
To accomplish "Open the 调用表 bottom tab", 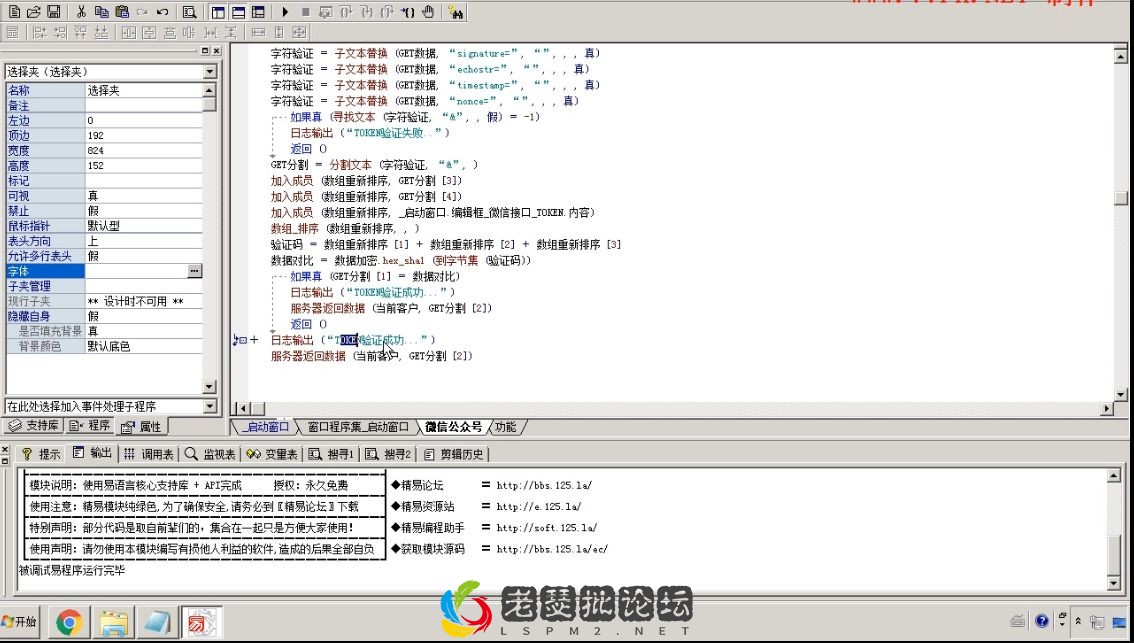I will coord(148,454).
